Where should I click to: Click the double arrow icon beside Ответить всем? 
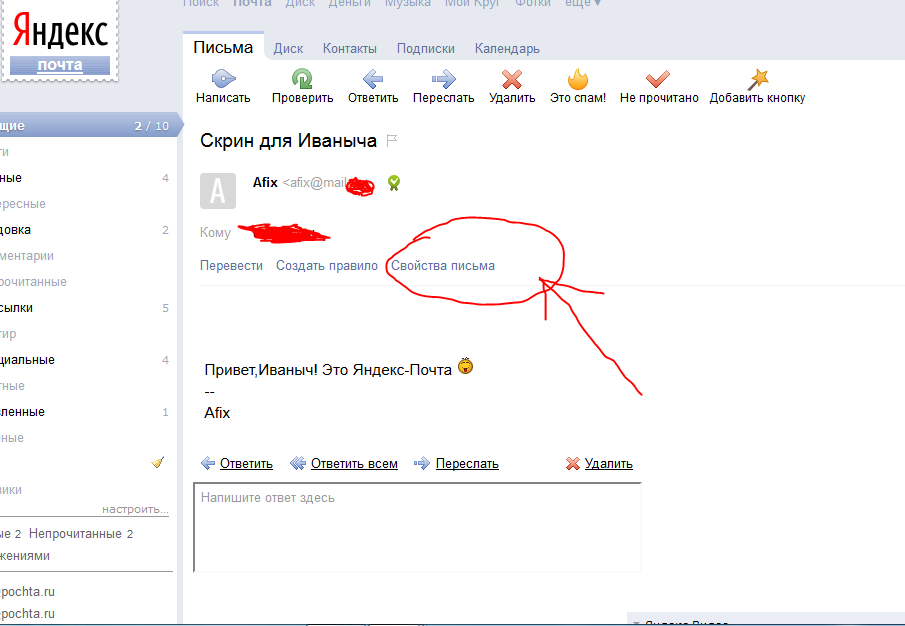pos(298,463)
